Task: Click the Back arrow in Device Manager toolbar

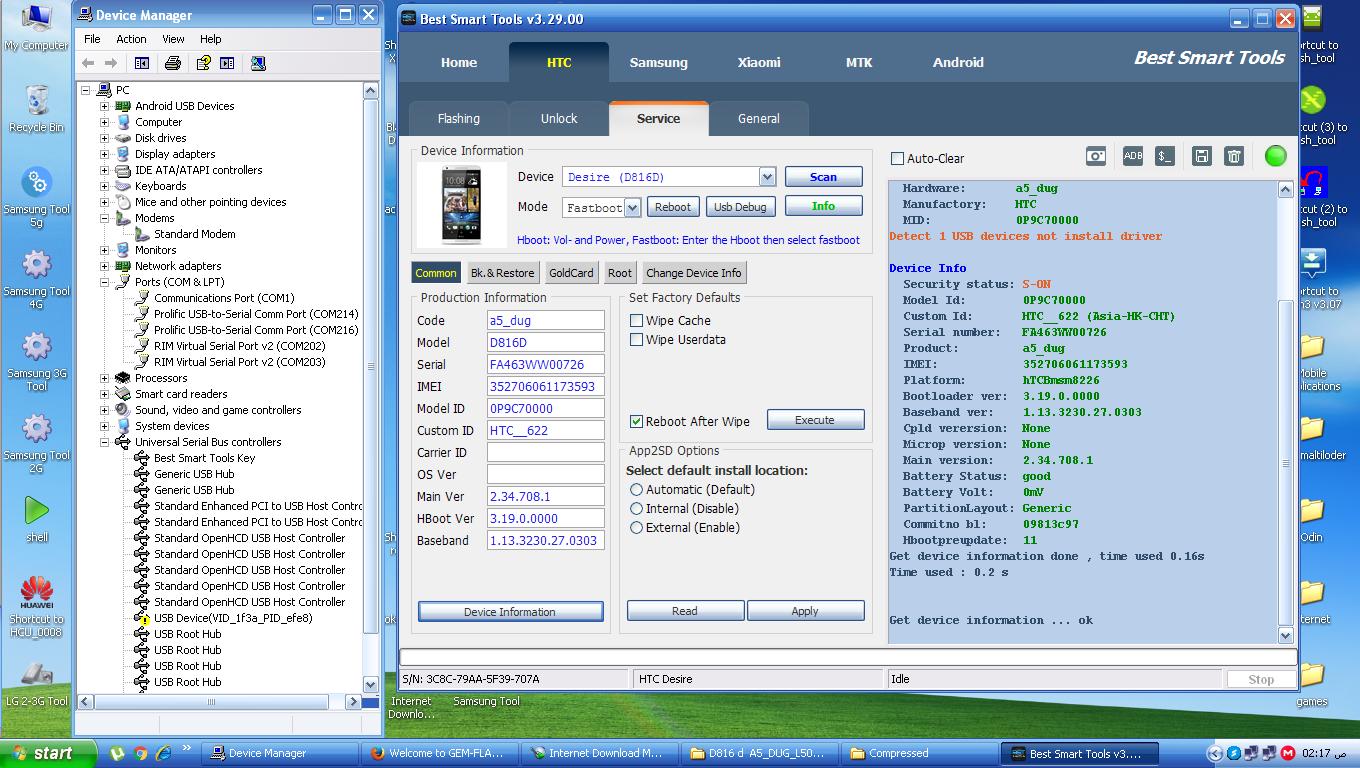Action: click(88, 63)
